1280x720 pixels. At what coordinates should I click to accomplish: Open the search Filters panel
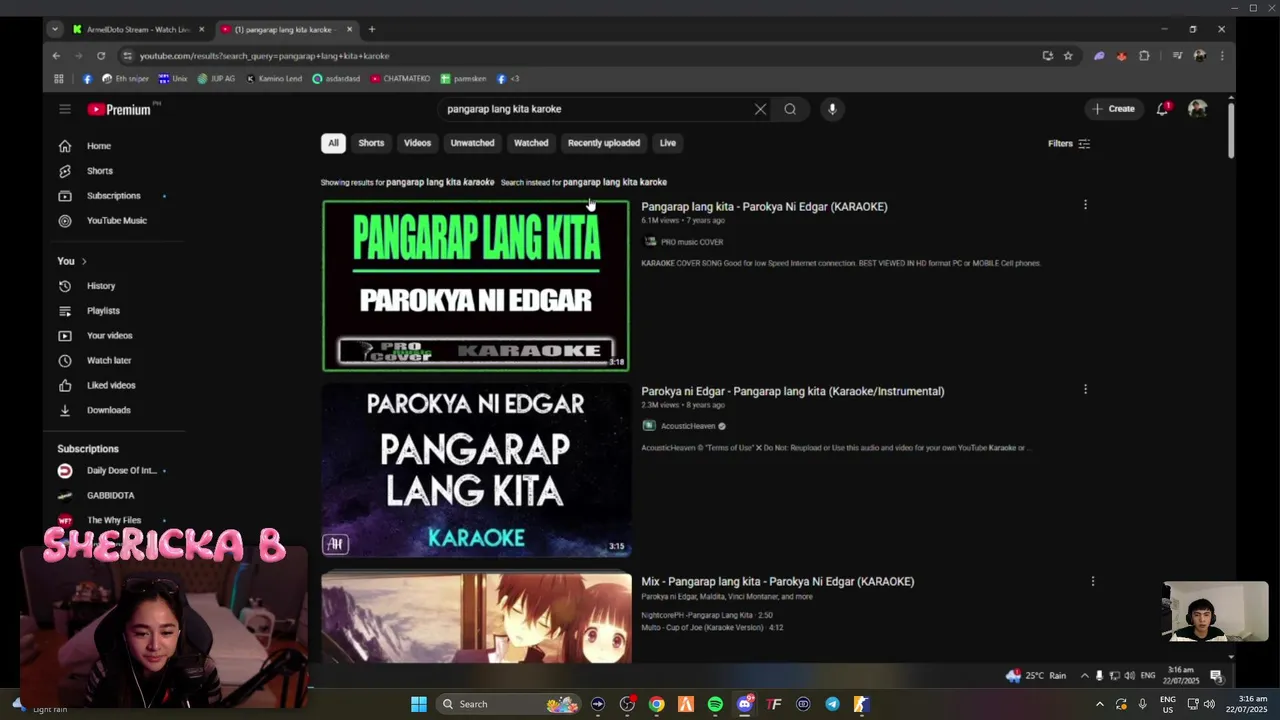point(1069,143)
